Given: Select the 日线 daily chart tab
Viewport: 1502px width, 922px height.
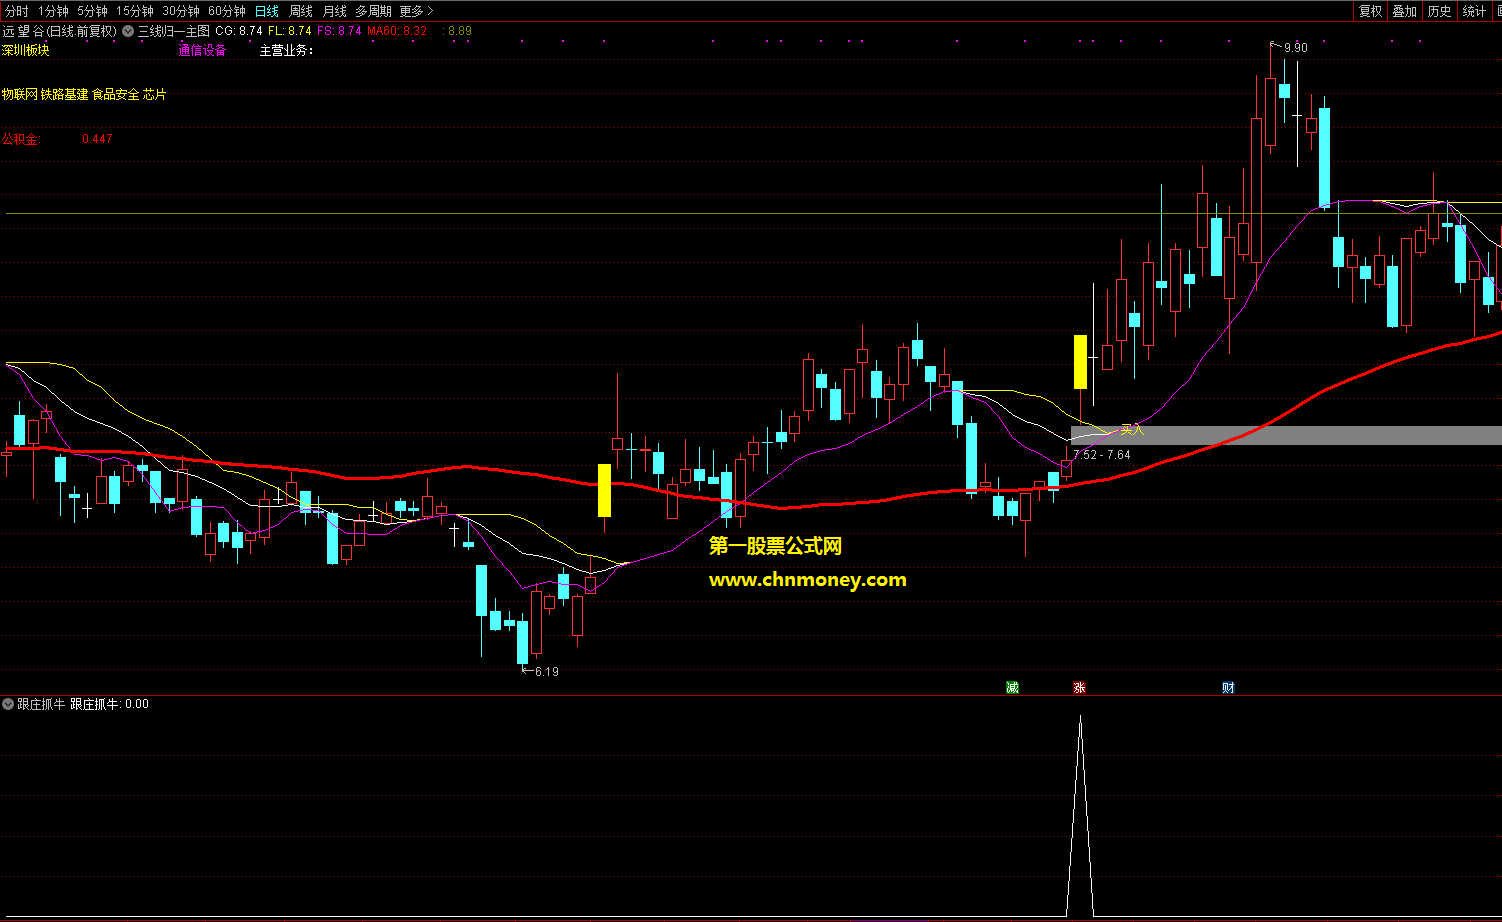Looking at the screenshot, I should pyautogui.click(x=267, y=11).
